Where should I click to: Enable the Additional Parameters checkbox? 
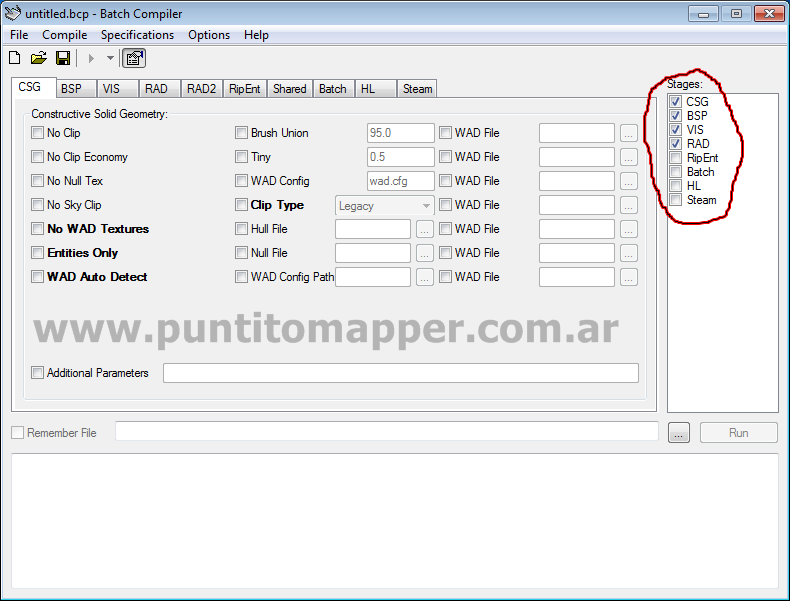pos(37,373)
